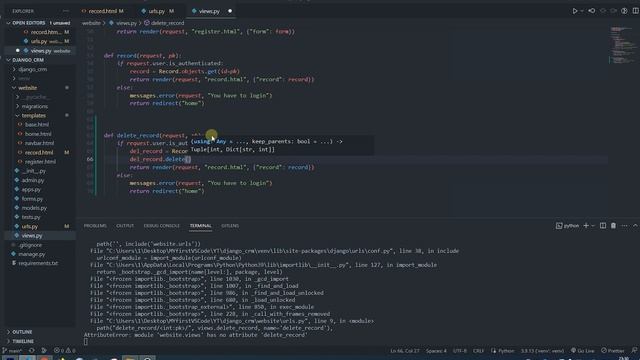Select the python terminal shell label
640x360 pixels.
point(568,226)
